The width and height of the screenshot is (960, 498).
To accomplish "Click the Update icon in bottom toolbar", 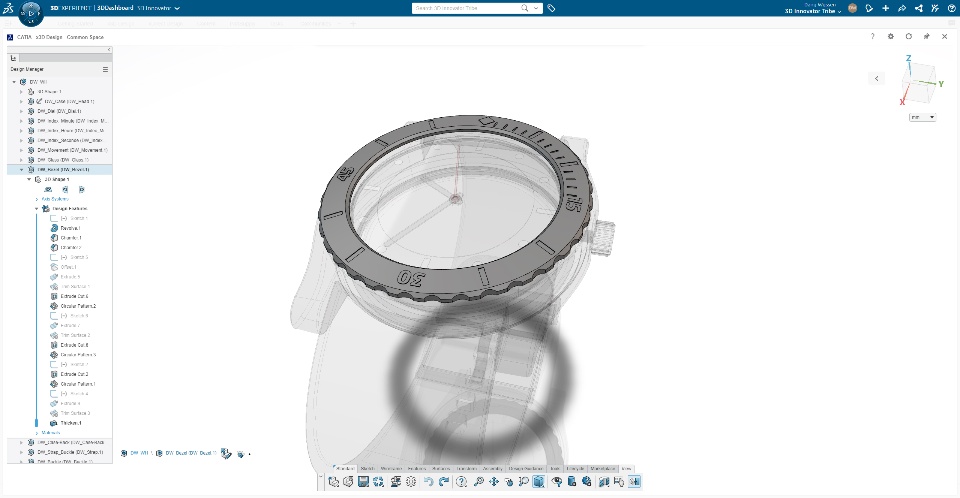I will 378,482.
